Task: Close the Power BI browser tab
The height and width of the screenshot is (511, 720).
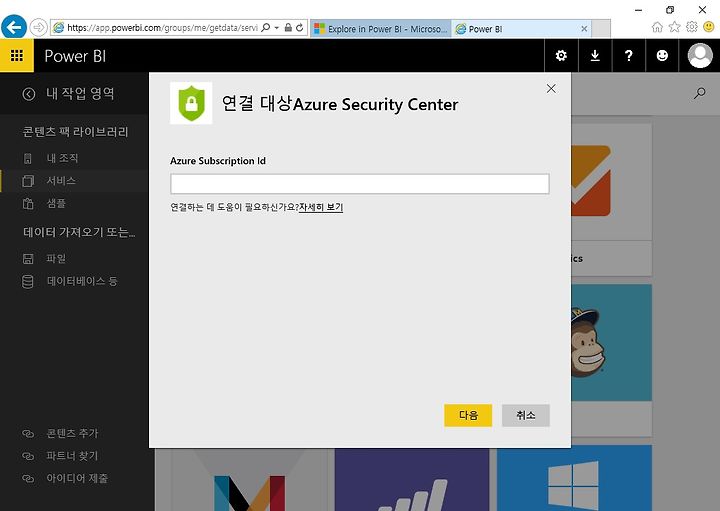Action: click(584, 29)
